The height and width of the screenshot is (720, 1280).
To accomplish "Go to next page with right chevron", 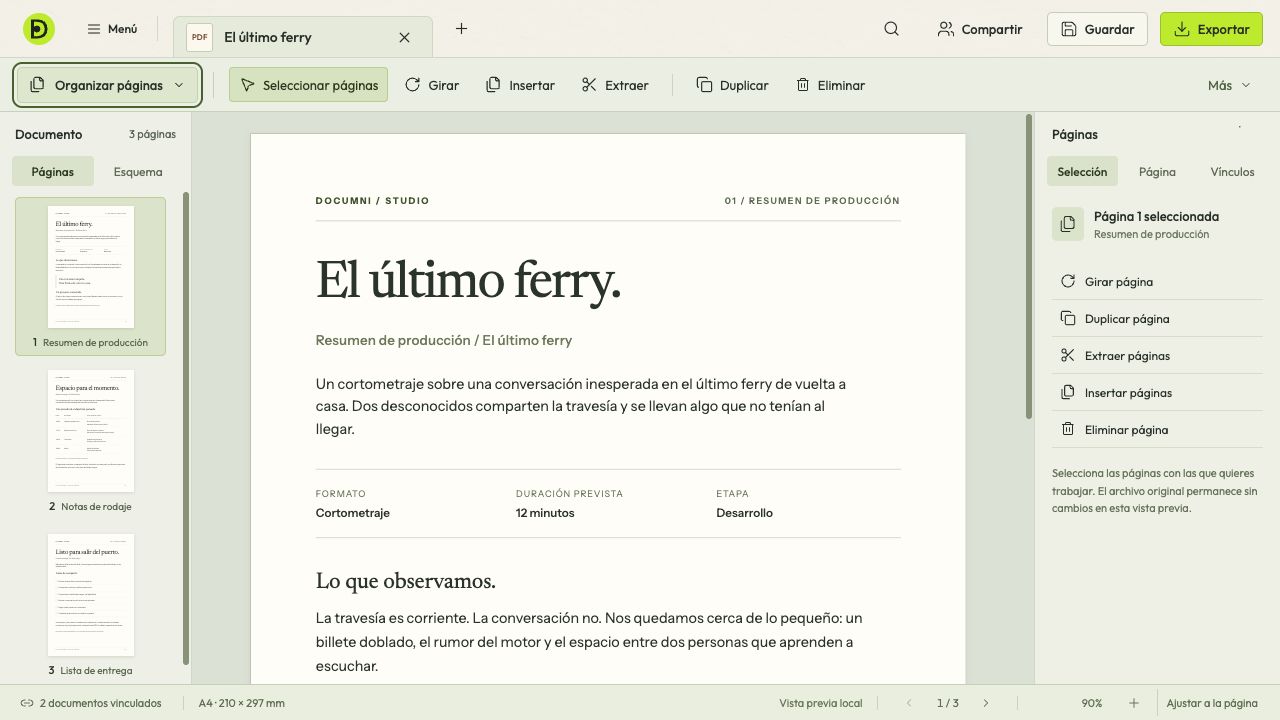I will [x=986, y=703].
